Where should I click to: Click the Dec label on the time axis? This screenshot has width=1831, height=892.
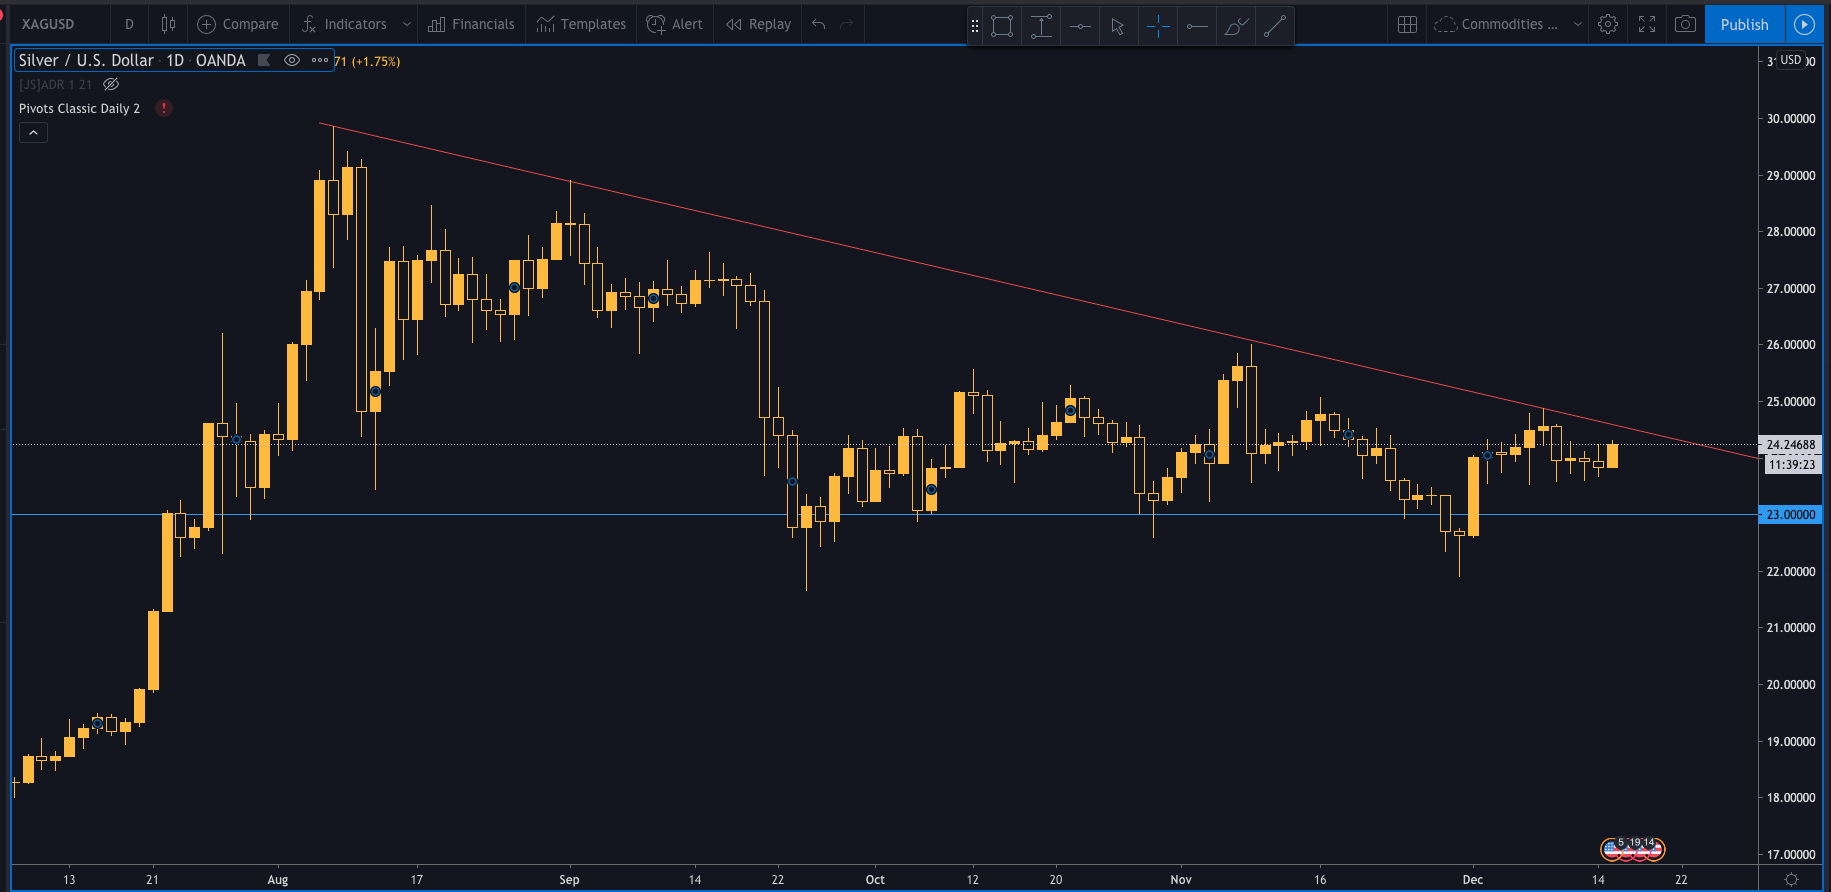pos(1472,880)
